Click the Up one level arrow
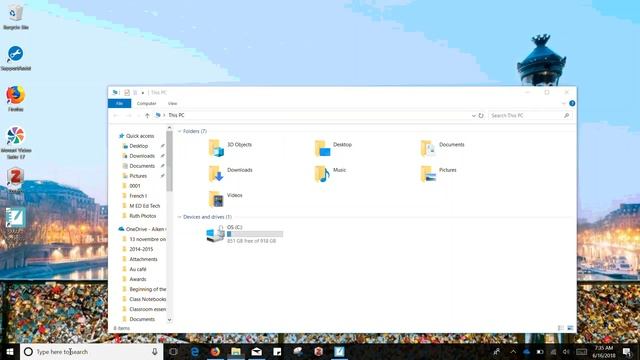Screen dimensions: 640x360 [147, 116]
